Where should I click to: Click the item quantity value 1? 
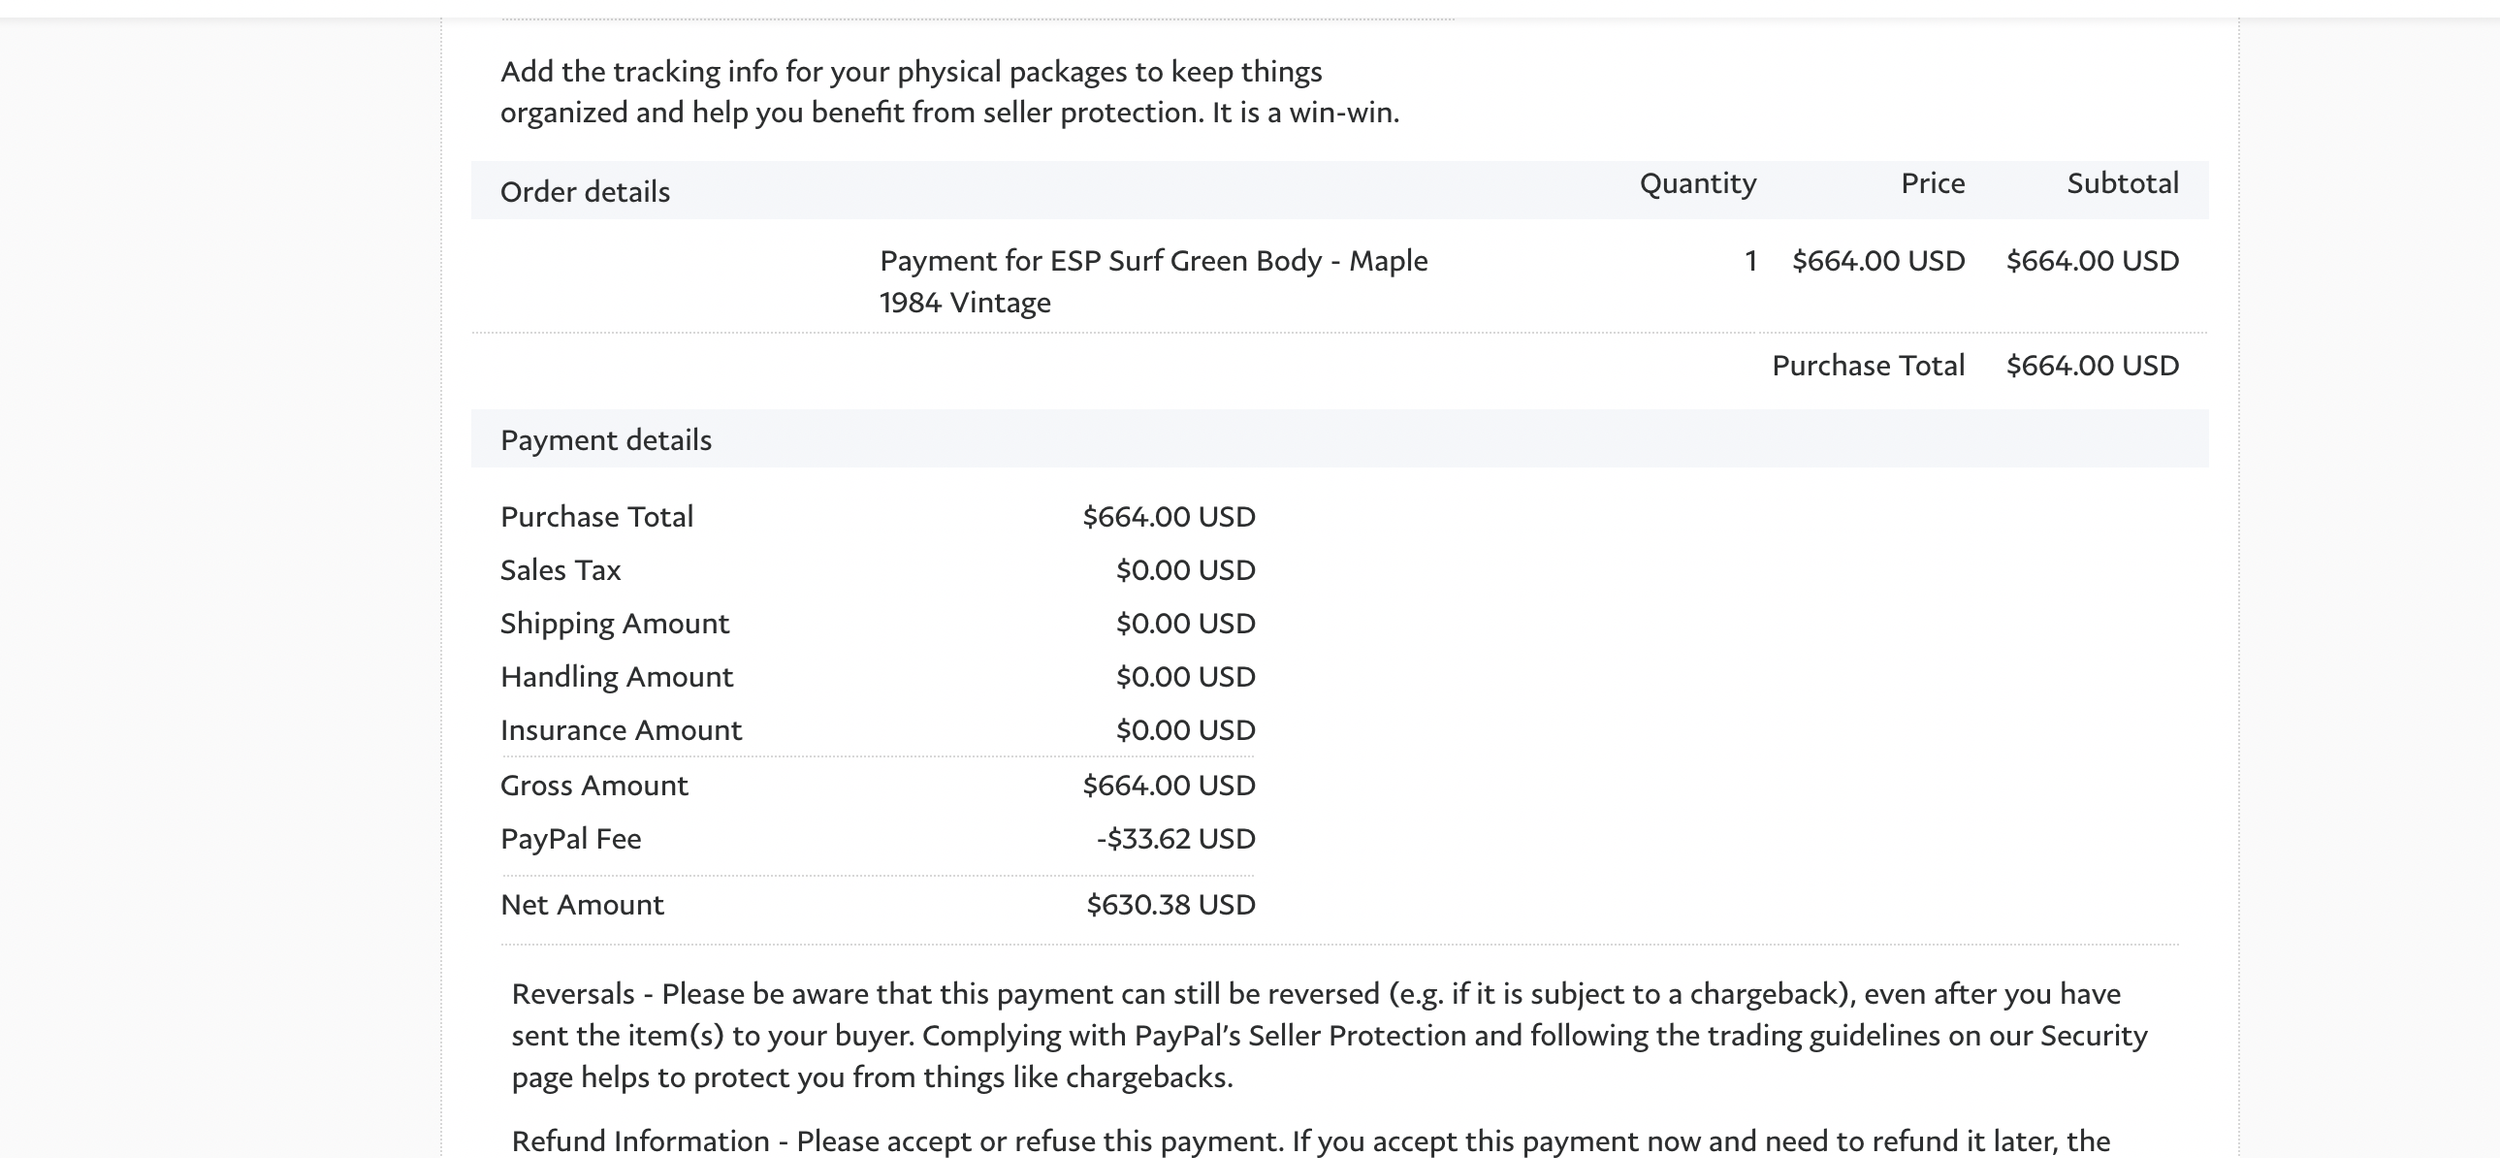(1750, 261)
